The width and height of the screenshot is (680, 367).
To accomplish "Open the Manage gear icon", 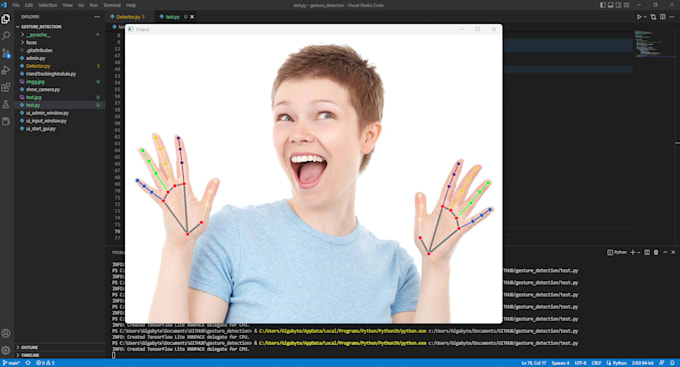I will tap(6, 350).
